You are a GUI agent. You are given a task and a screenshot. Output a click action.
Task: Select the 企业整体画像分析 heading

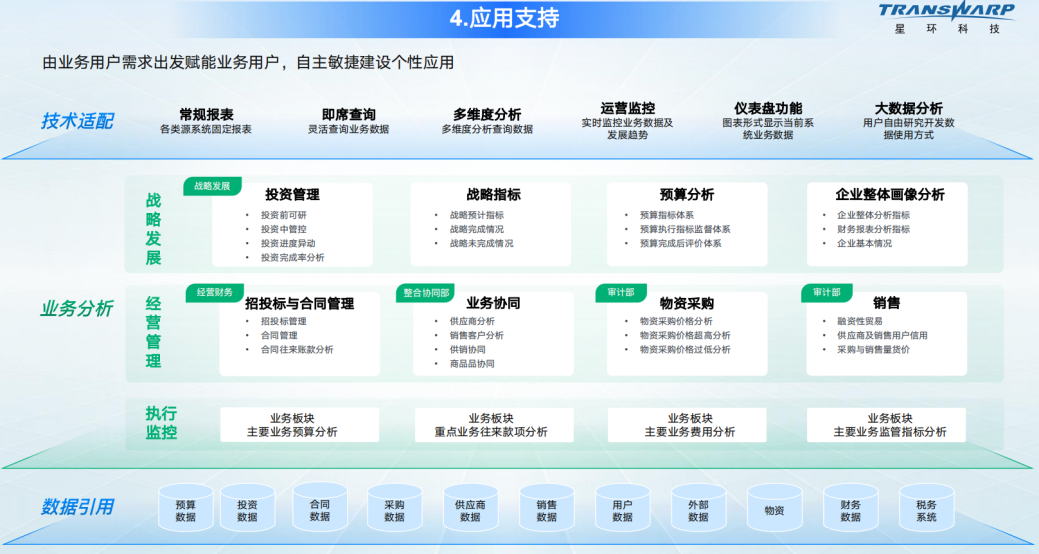point(889,195)
